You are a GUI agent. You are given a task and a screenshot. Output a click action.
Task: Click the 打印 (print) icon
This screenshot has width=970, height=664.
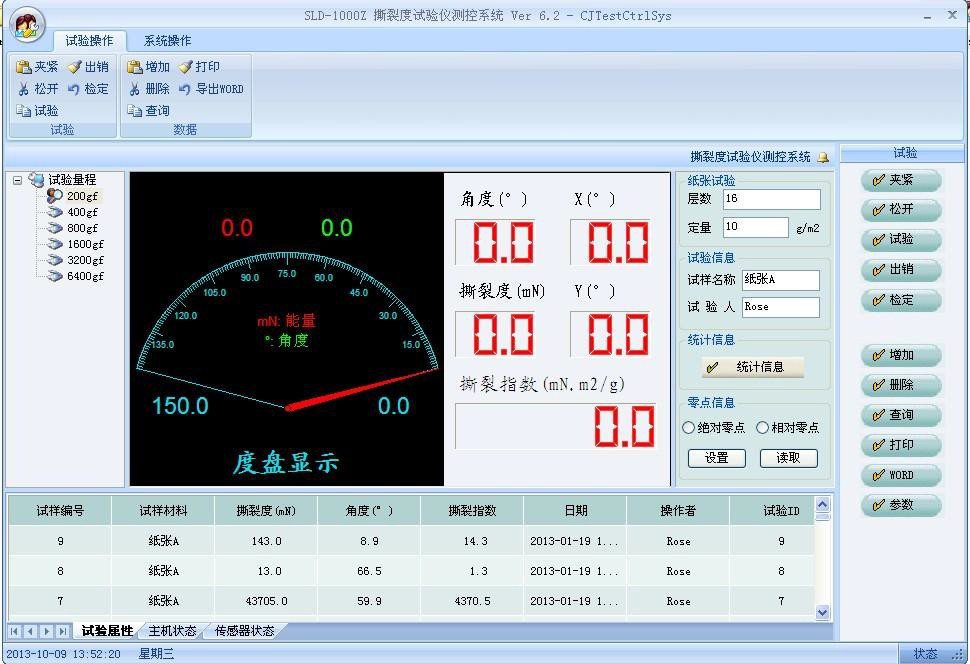point(204,66)
